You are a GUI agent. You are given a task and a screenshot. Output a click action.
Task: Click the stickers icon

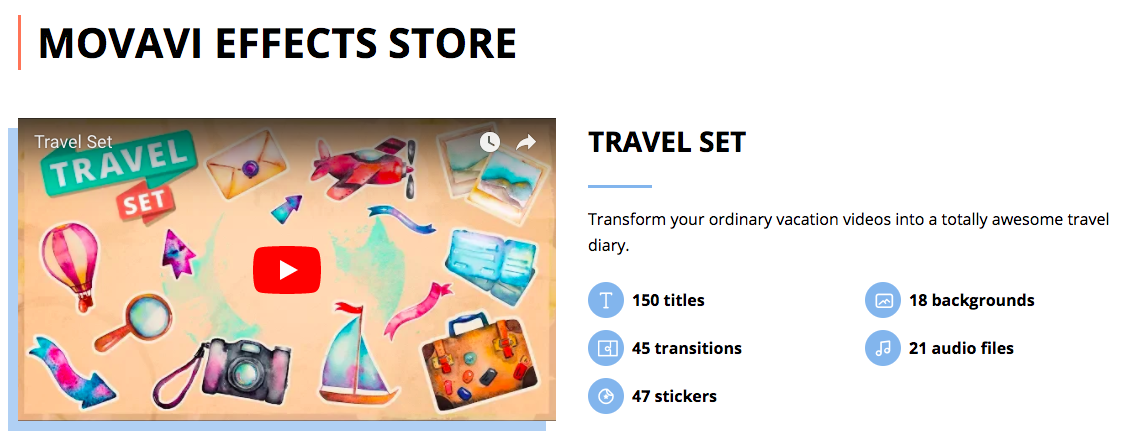[x=605, y=396]
